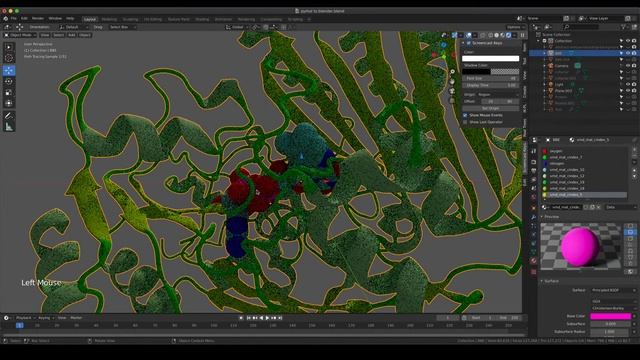Open the viewport Add menu button
The width and height of the screenshot is (640, 360).
point(71,35)
